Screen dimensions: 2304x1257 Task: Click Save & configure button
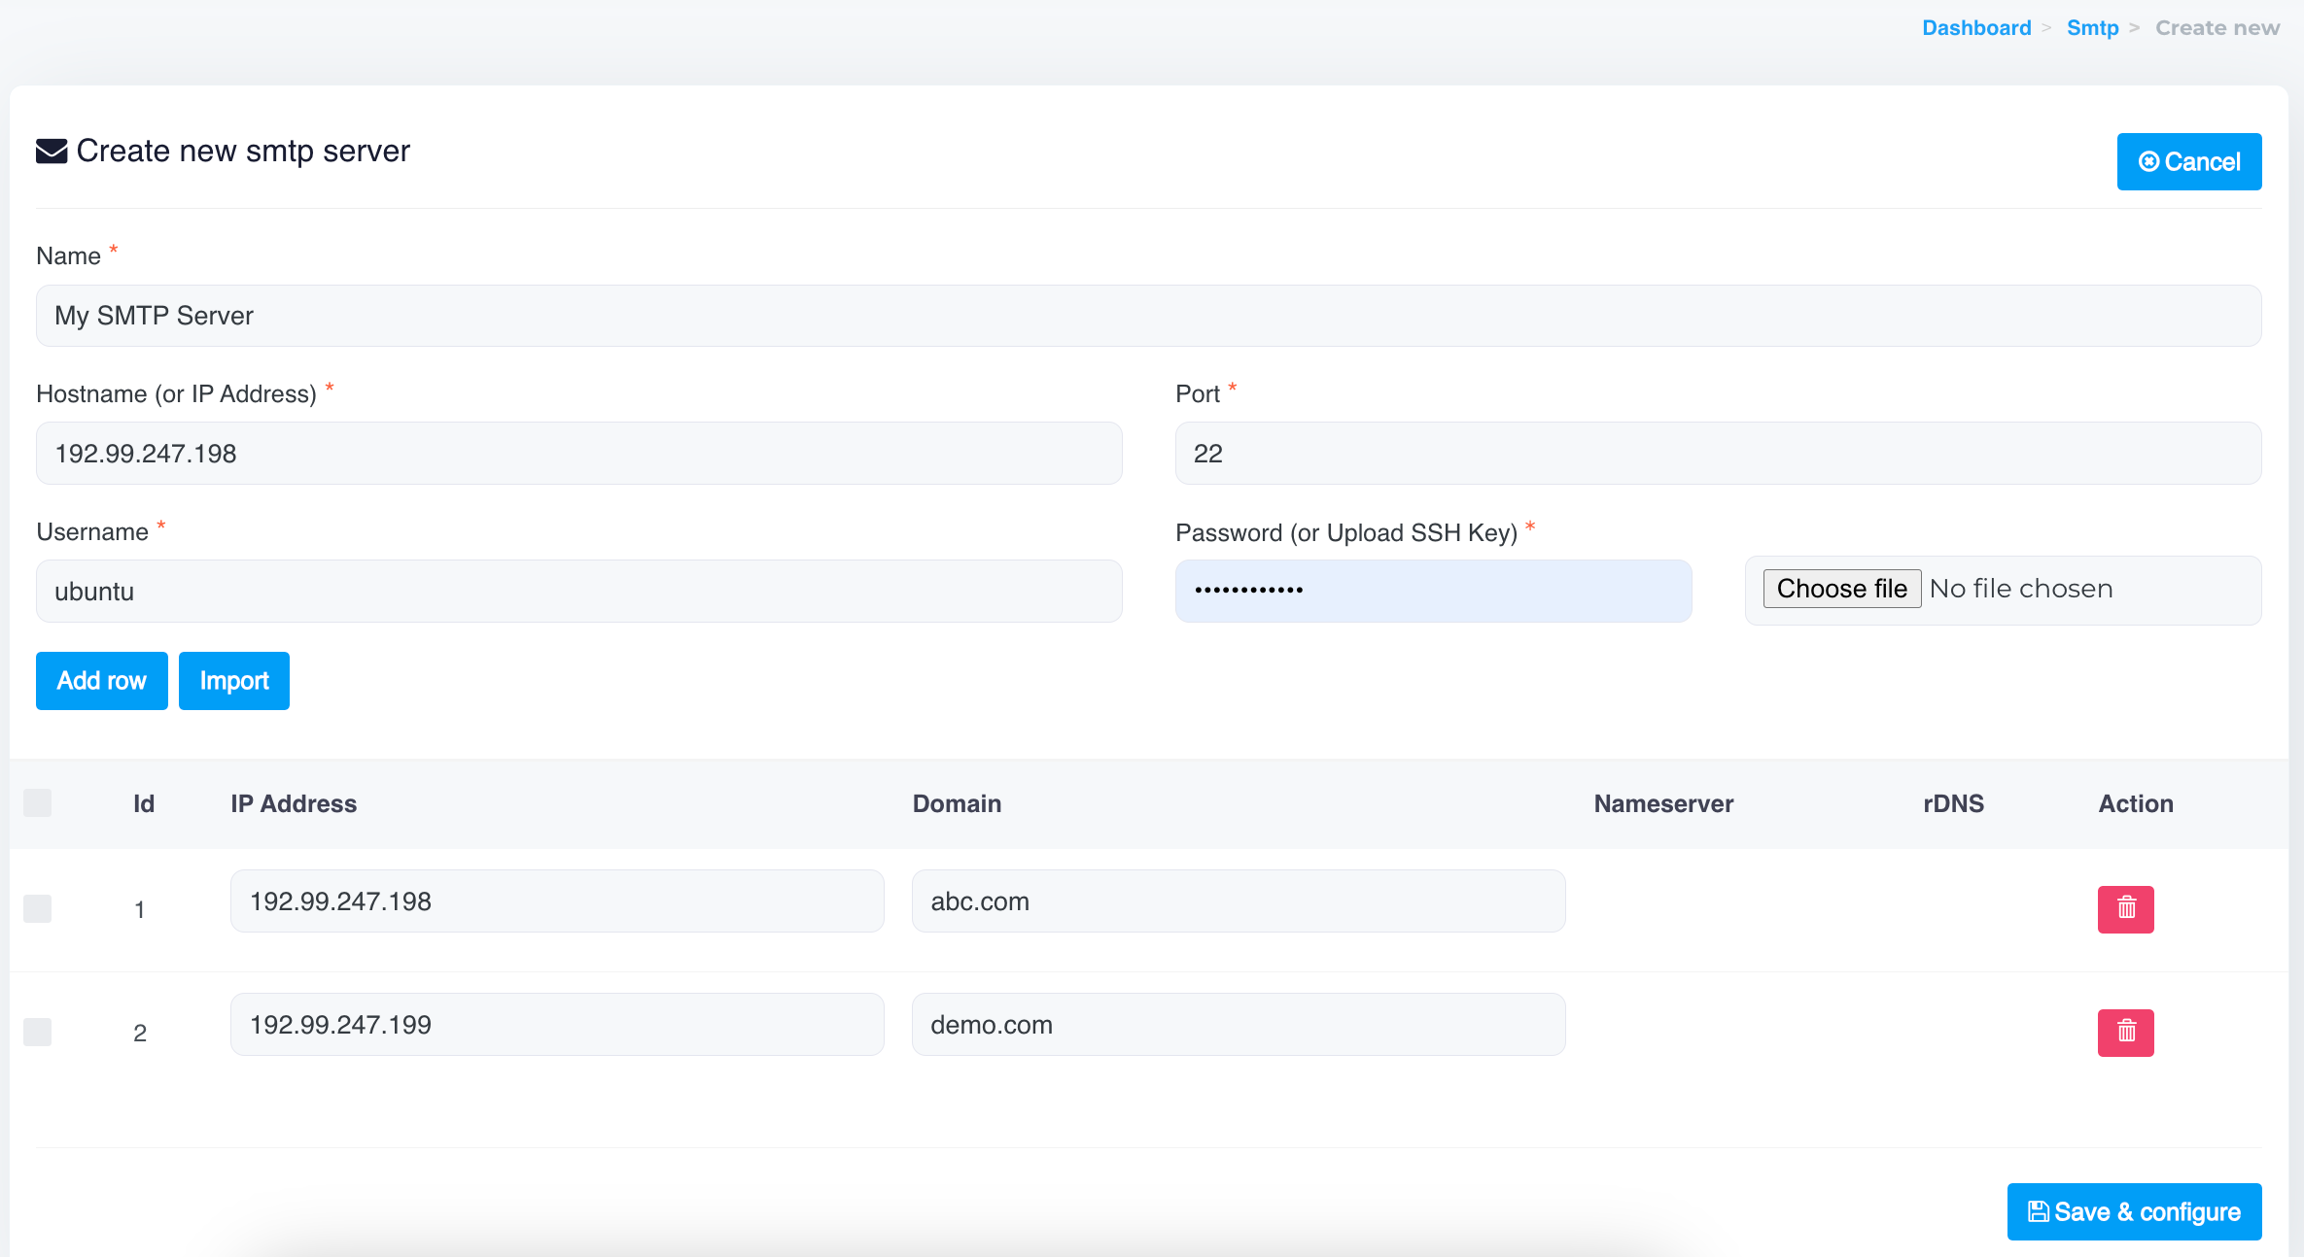click(x=2133, y=1211)
